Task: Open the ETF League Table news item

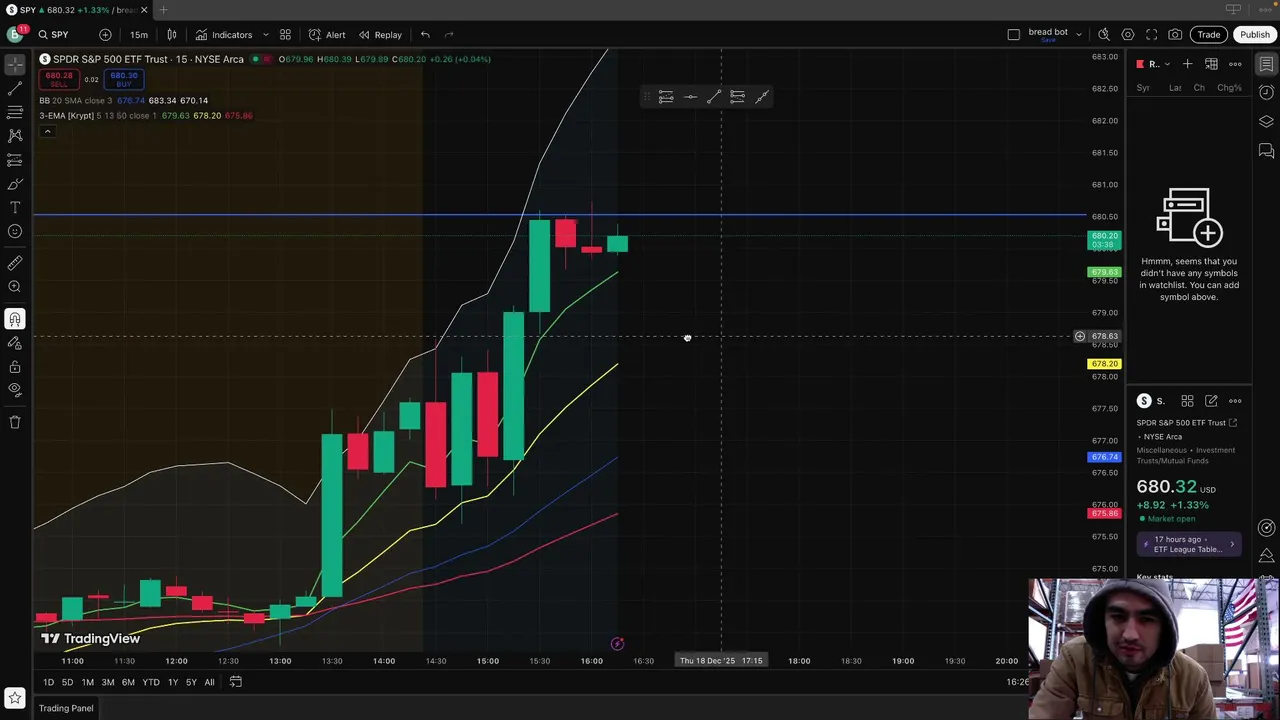Action: pos(1189,544)
